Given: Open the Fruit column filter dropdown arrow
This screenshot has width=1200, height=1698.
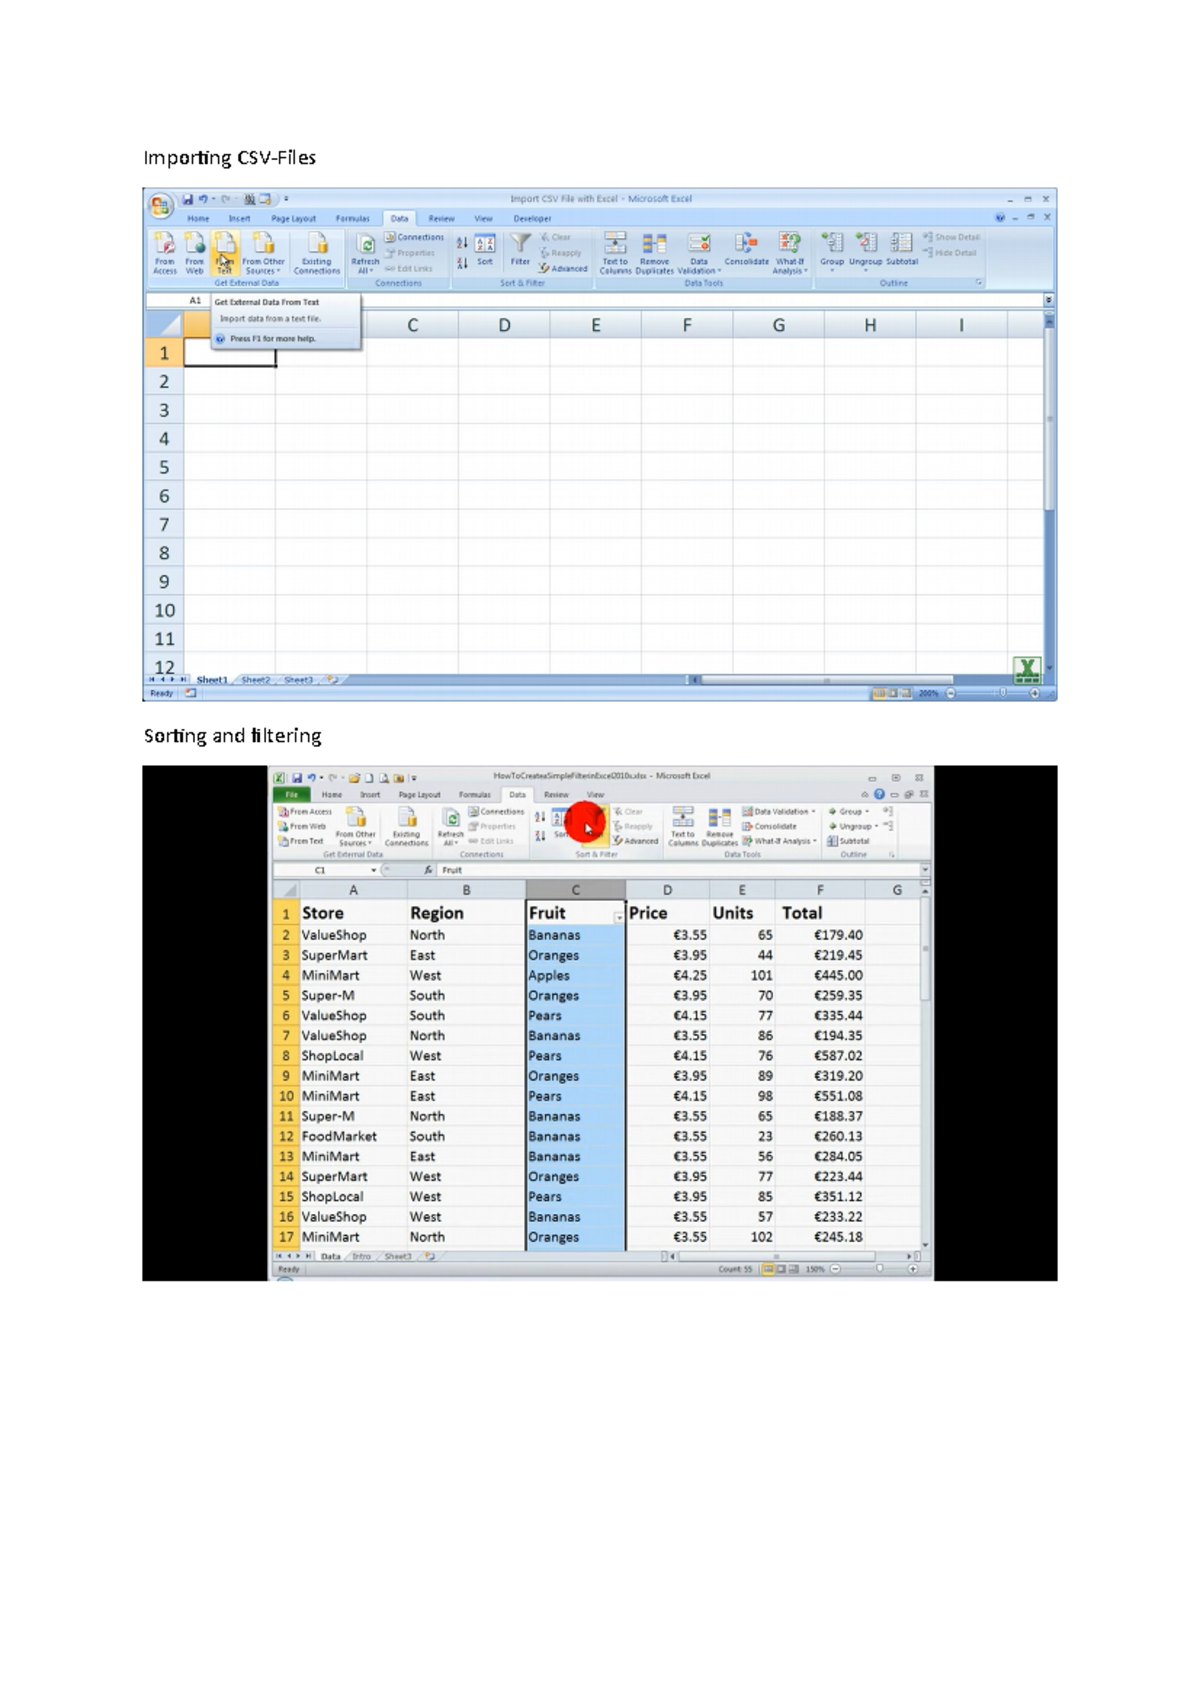Looking at the screenshot, I should 619,917.
